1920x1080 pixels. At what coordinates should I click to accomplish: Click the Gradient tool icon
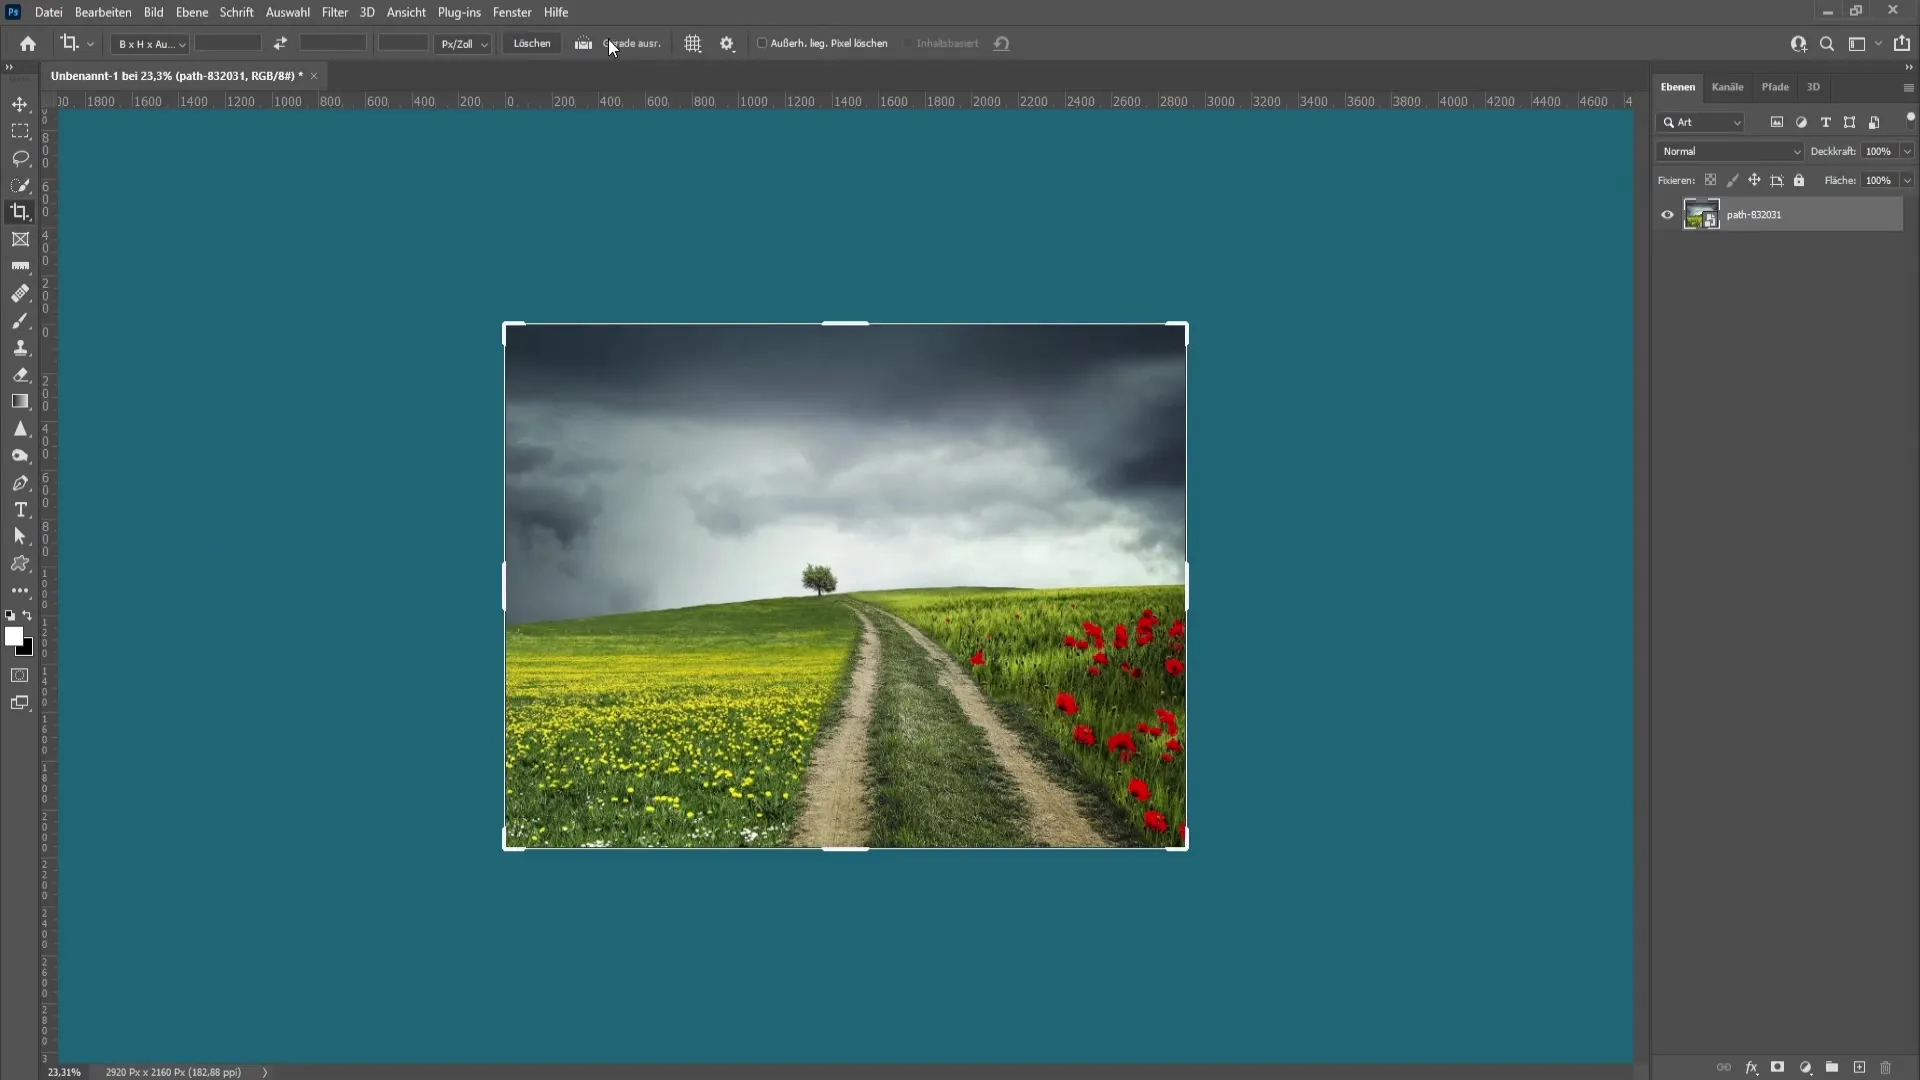tap(20, 401)
